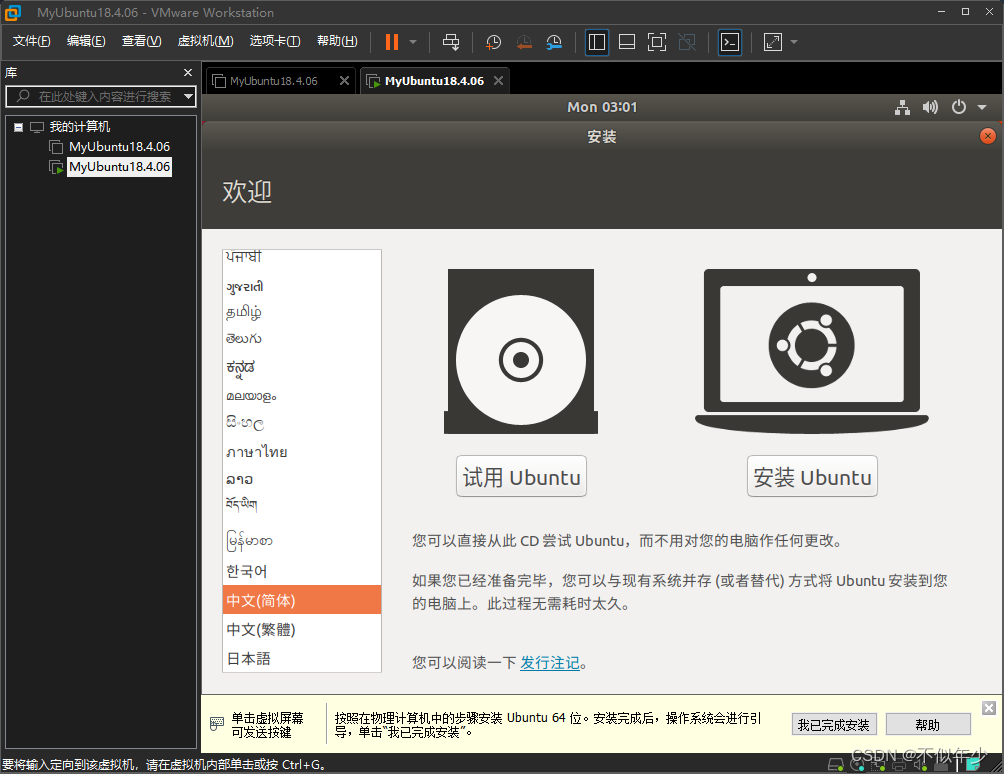This screenshot has width=1004, height=774.
Task: Select ગુજરાતી language
Action: [302, 286]
